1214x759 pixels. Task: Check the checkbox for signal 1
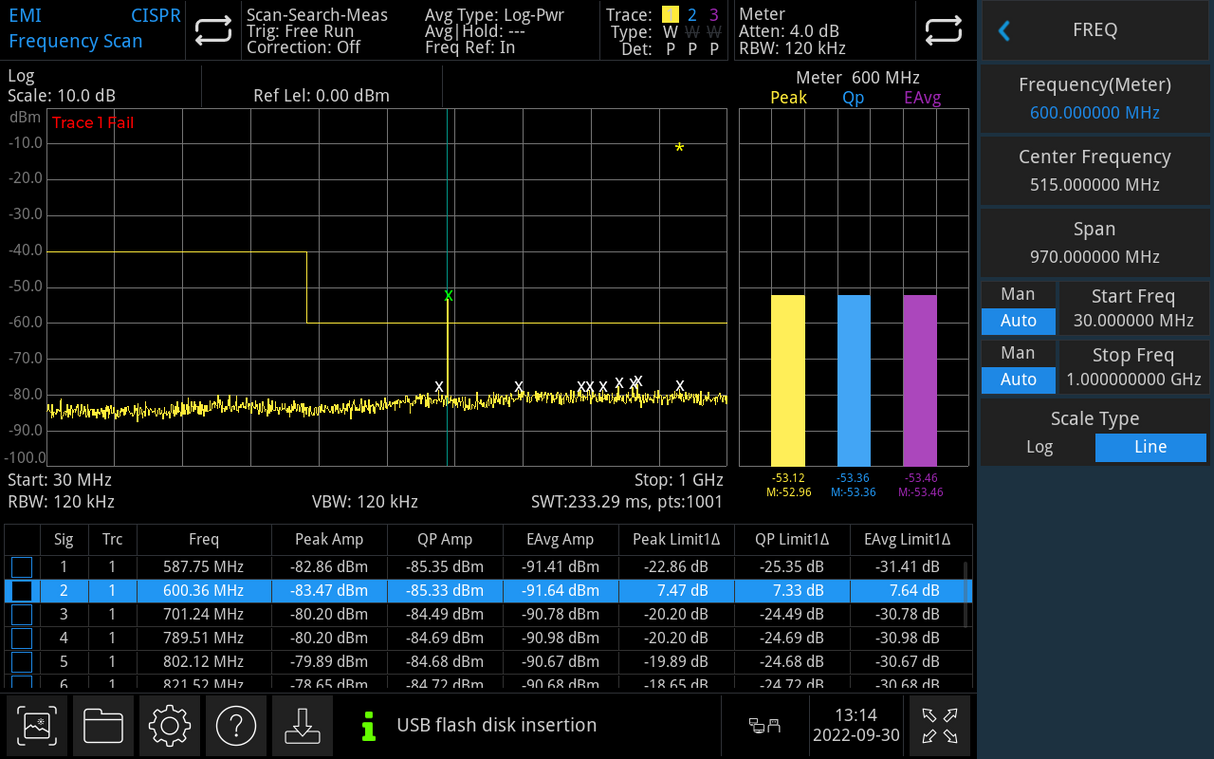(x=21, y=566)
